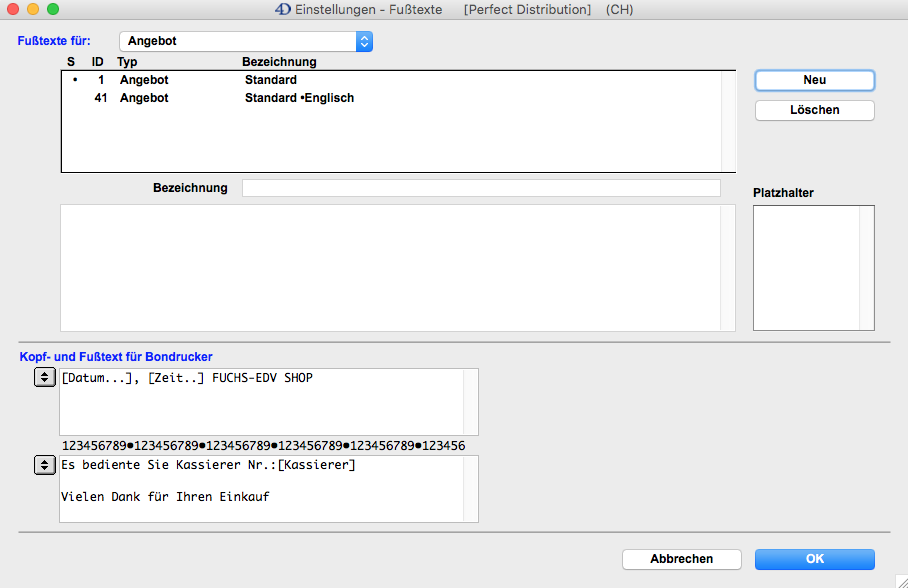The height and width of the screenshot is (588, 908).
Task: Open footer text stepper for Bondrucker
Action: point(45,464)
